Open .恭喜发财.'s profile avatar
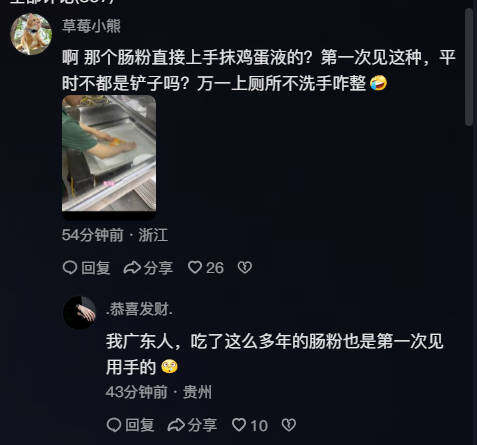The width and height of the screenshot is (477, 445). [x=79, y=312]
